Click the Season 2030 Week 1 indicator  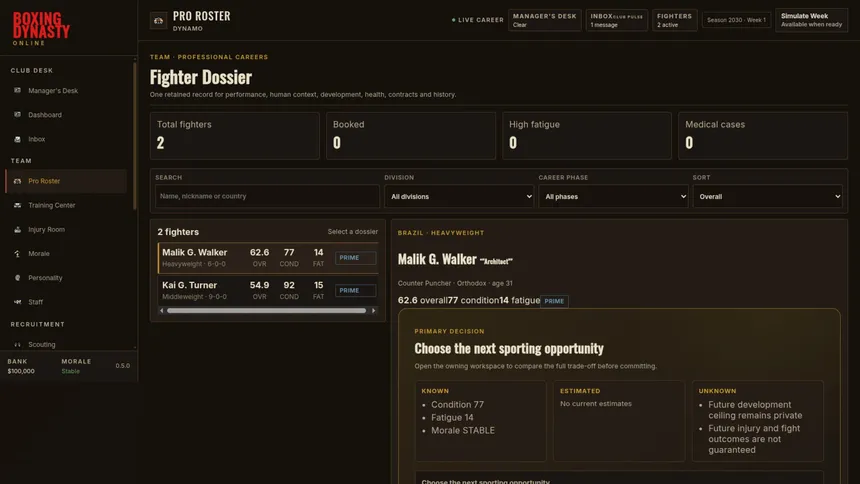click(x=736, y=20)
